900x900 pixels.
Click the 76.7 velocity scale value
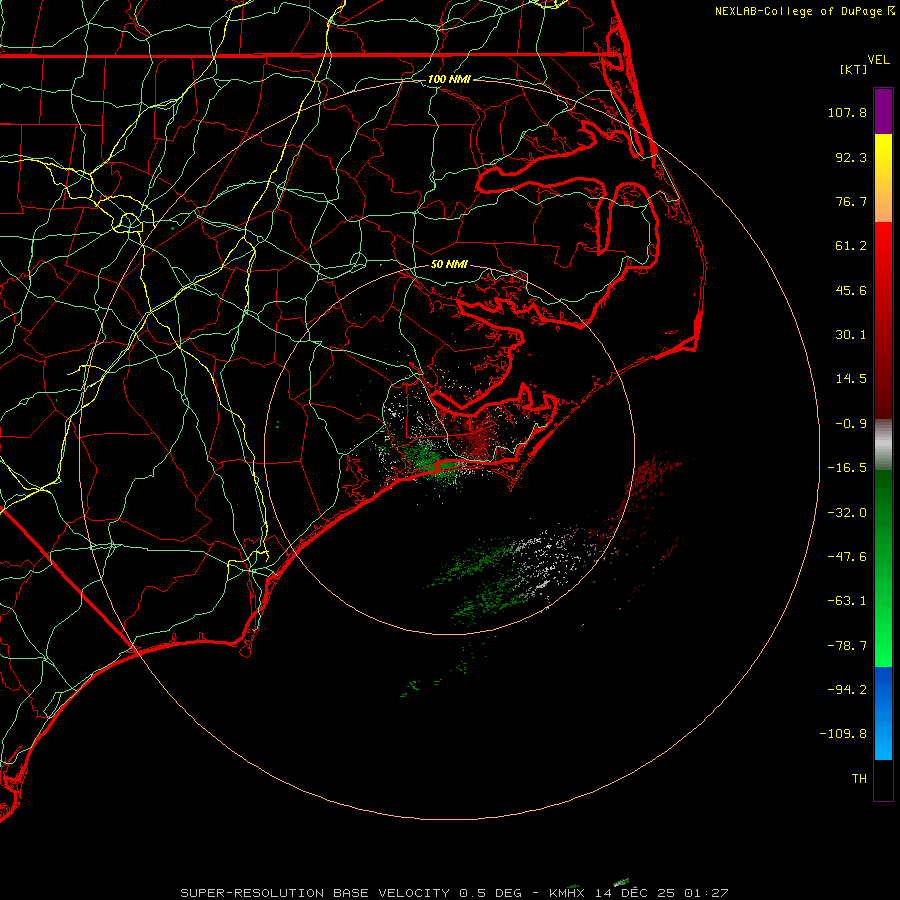point(851,201)
